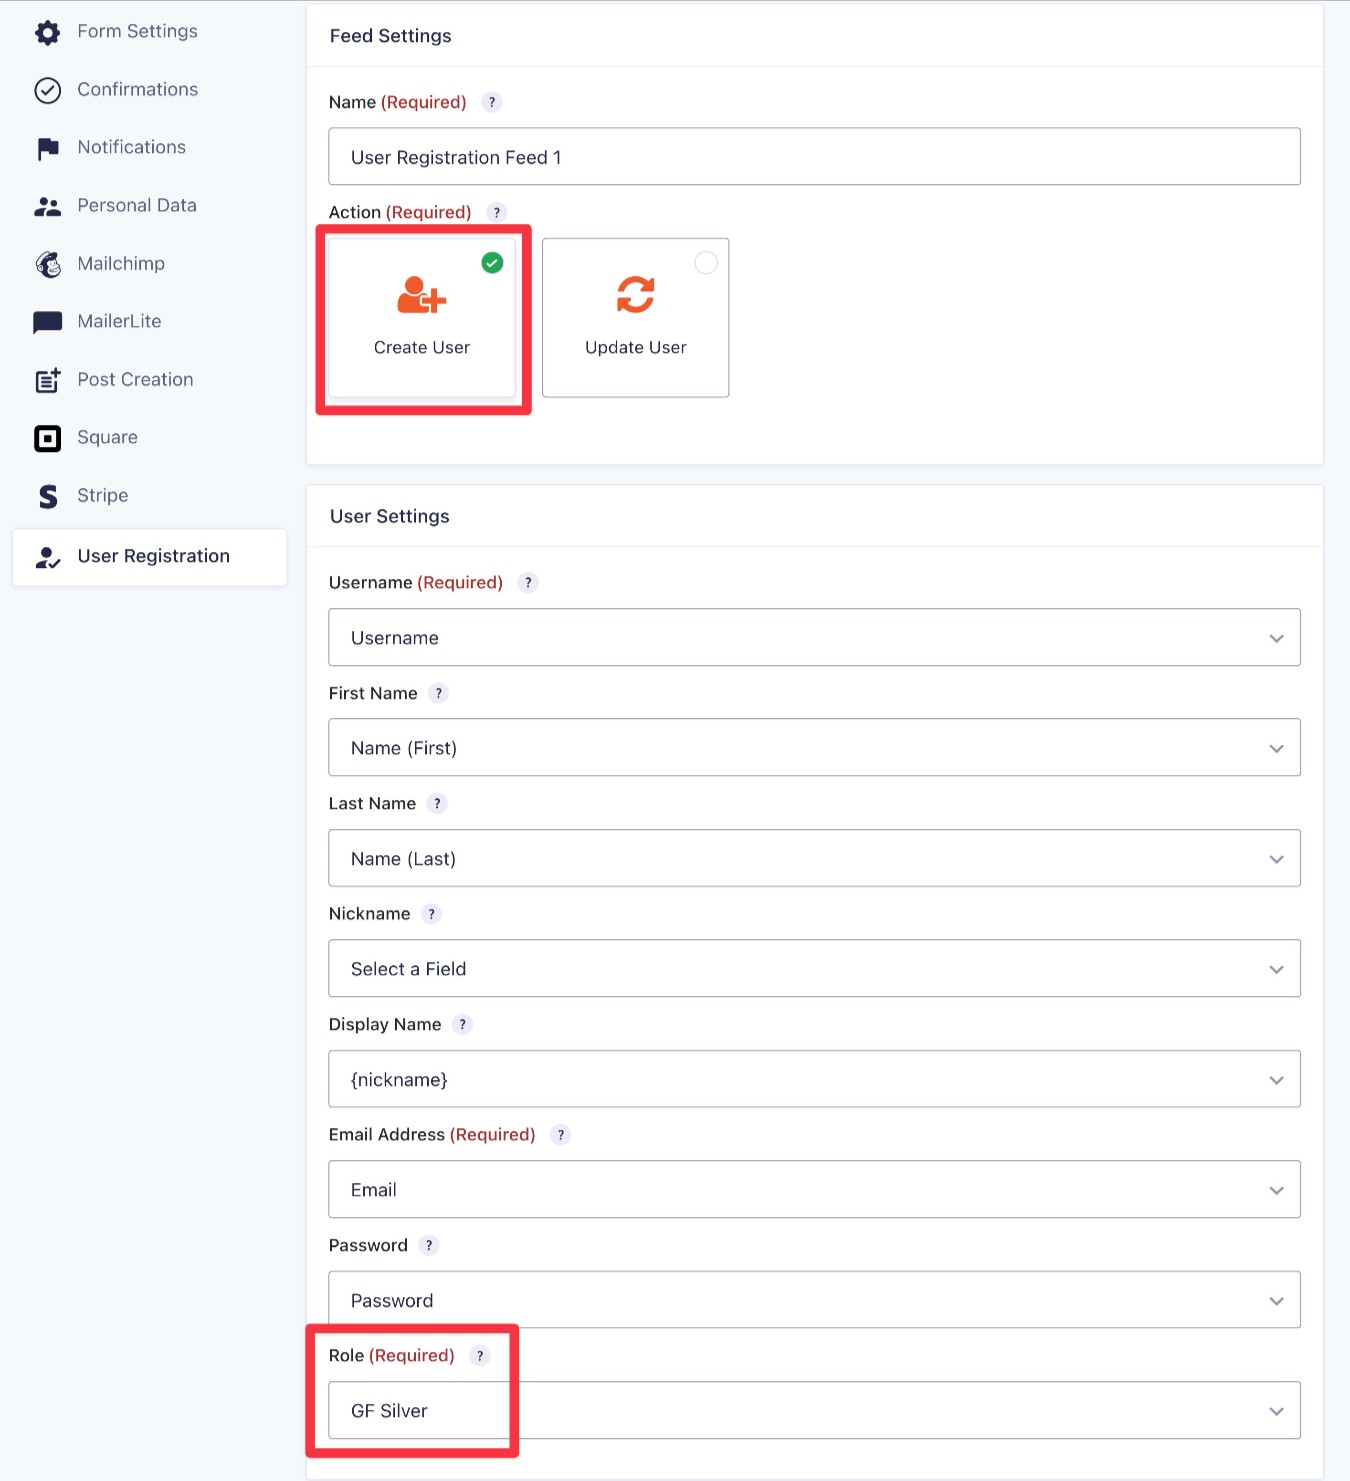Open the Username field dropdown
This screenshot has height=1481, width=1350.
(x=814, y=637)
